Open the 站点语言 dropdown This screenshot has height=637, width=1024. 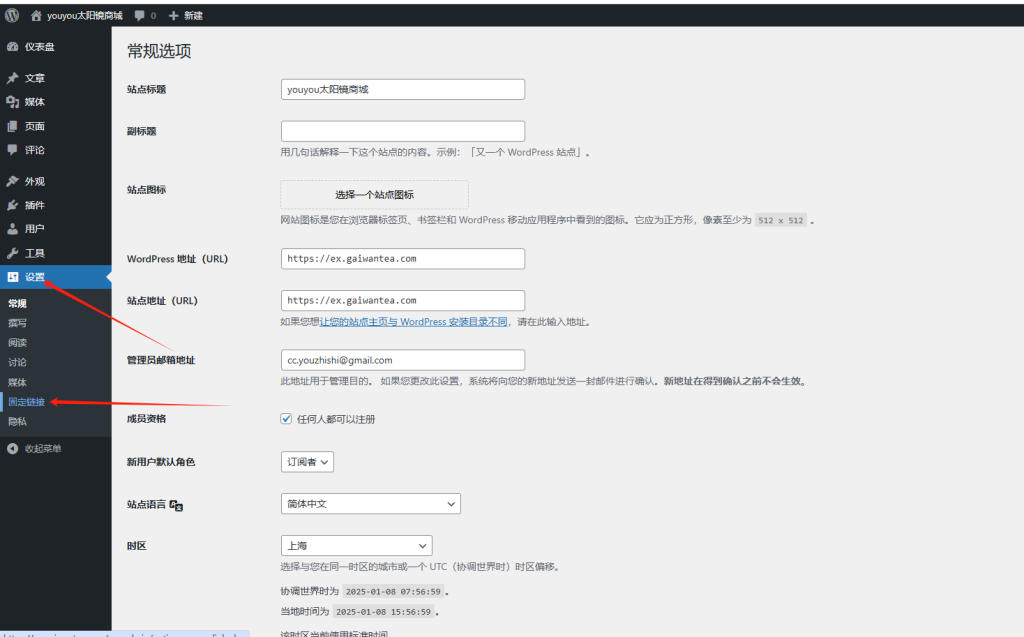pyautogui.click(x=370, y=503)
